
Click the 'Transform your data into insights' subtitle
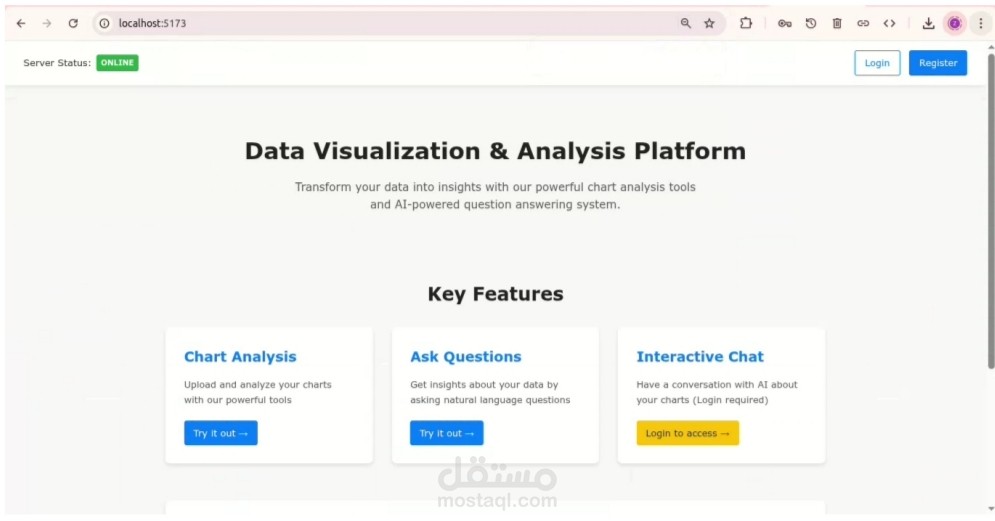(496, 195)
